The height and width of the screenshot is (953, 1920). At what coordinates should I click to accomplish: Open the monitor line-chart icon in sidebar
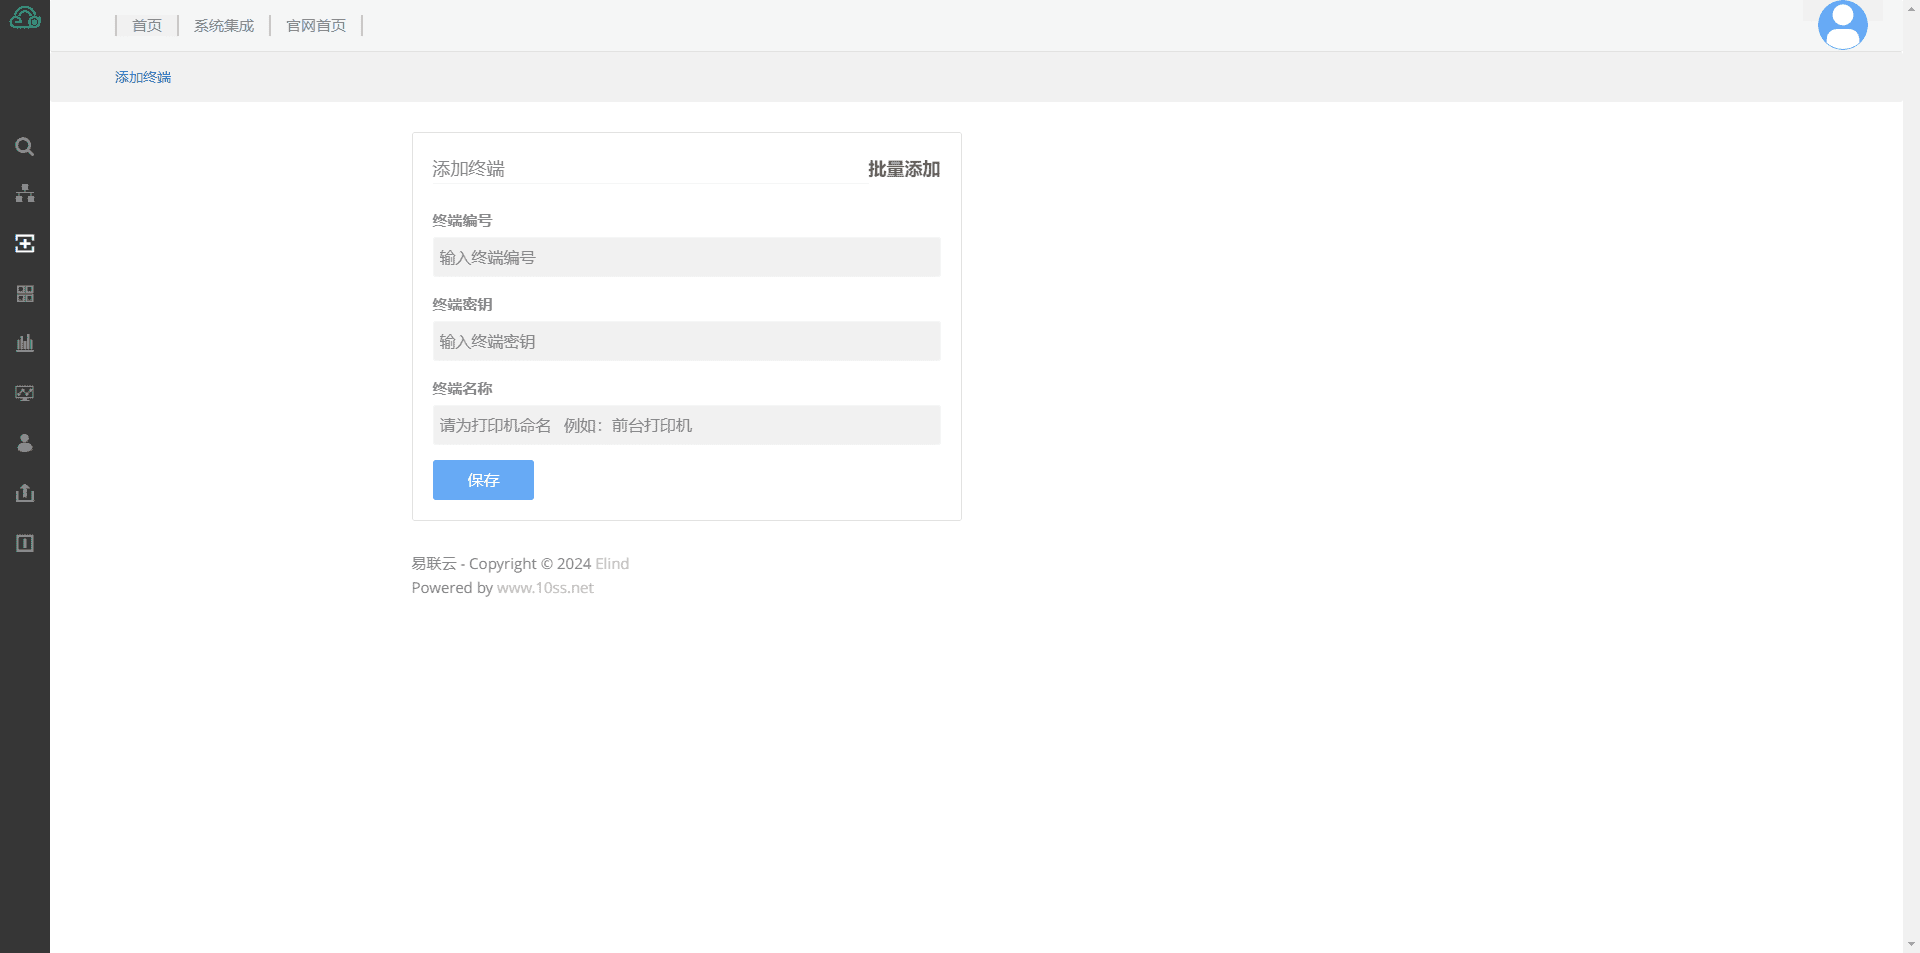[25, 393]
